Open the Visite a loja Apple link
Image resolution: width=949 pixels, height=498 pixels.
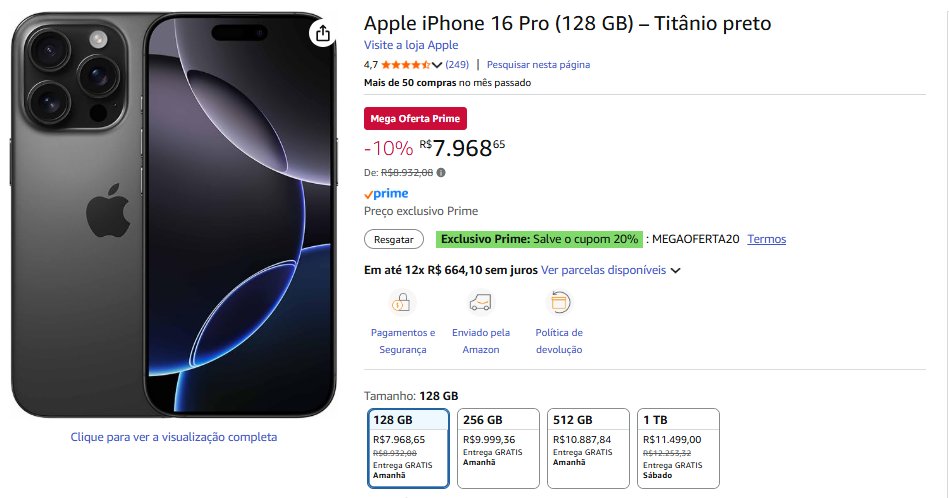click(x=411, y=45)
